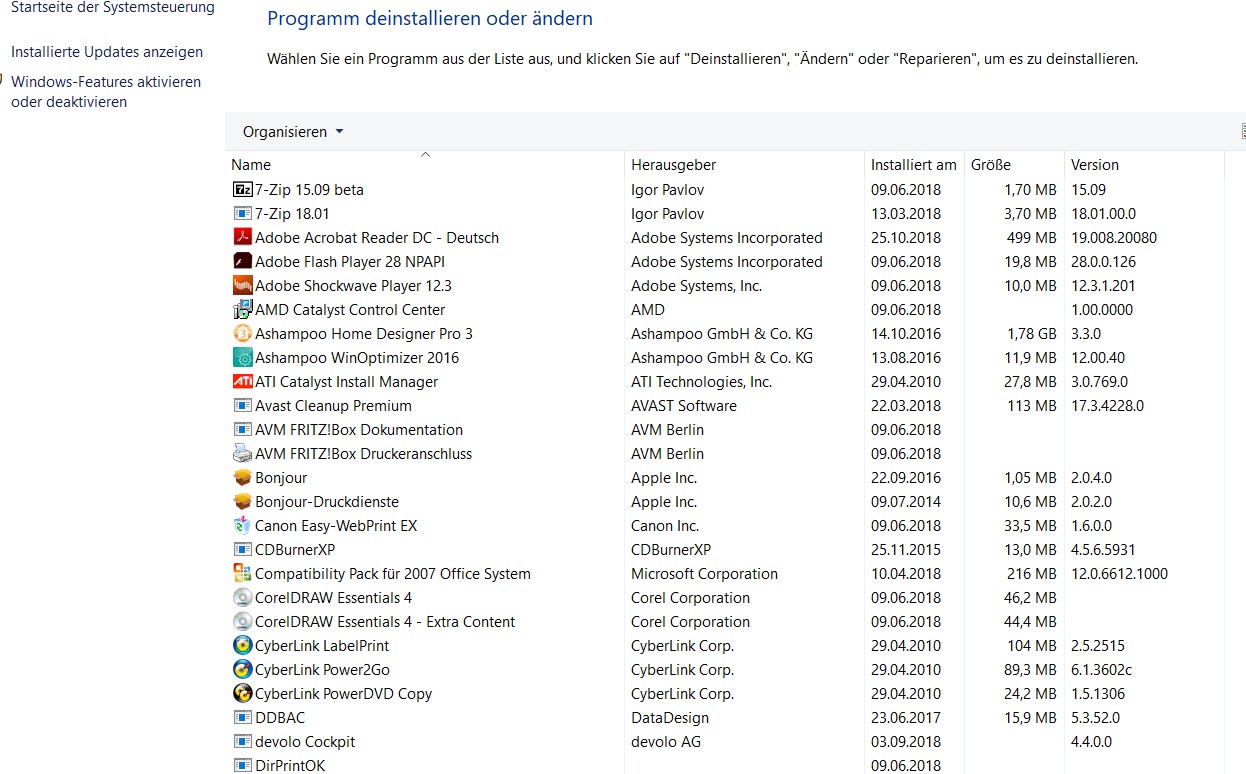This screenshot has width=1246, height=774.
Task: Select the row 7-Zip 15.09 beta
Action: point(725,189)
